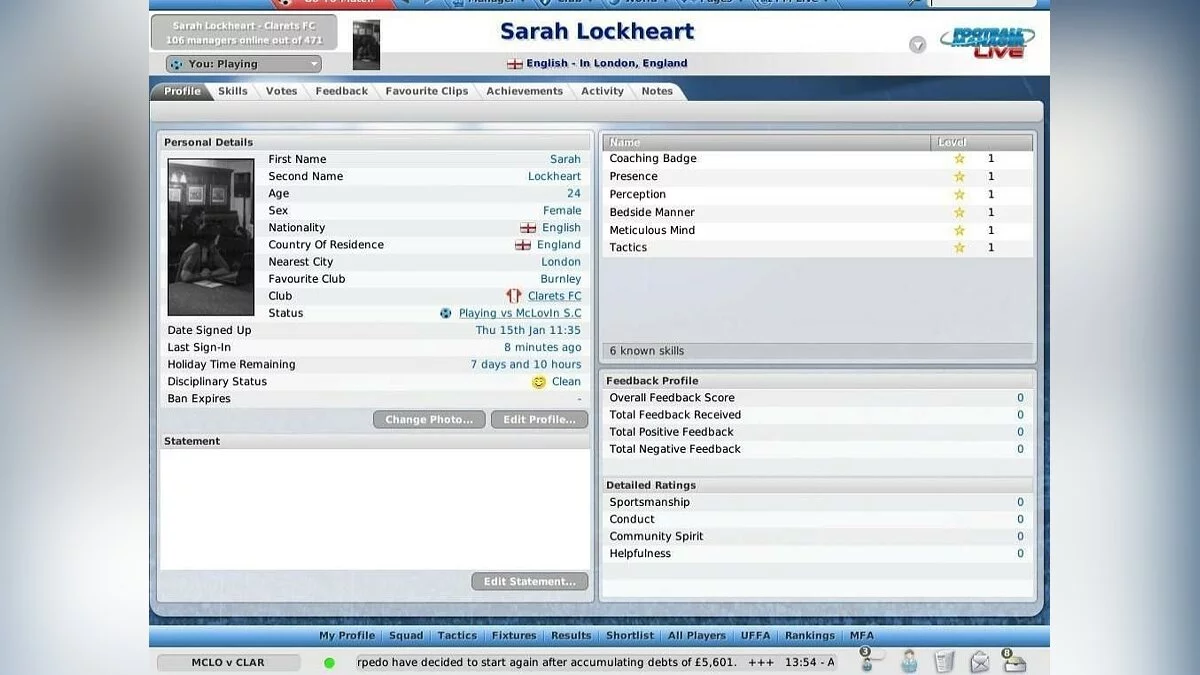Click the England flag in Country Of Residence row
This screenshot has height=675, width=1200.
[x=523, y=245]
